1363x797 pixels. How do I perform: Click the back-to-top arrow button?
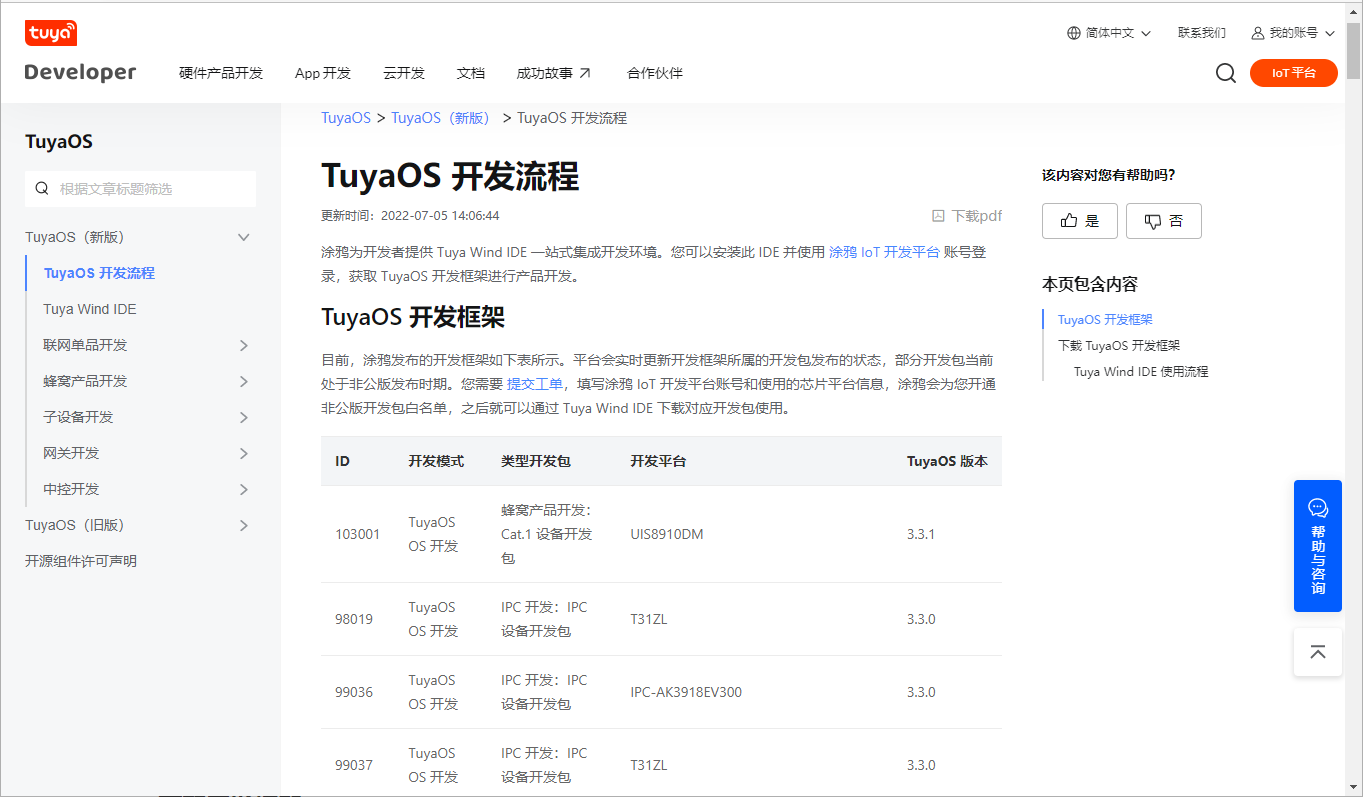1317,651
